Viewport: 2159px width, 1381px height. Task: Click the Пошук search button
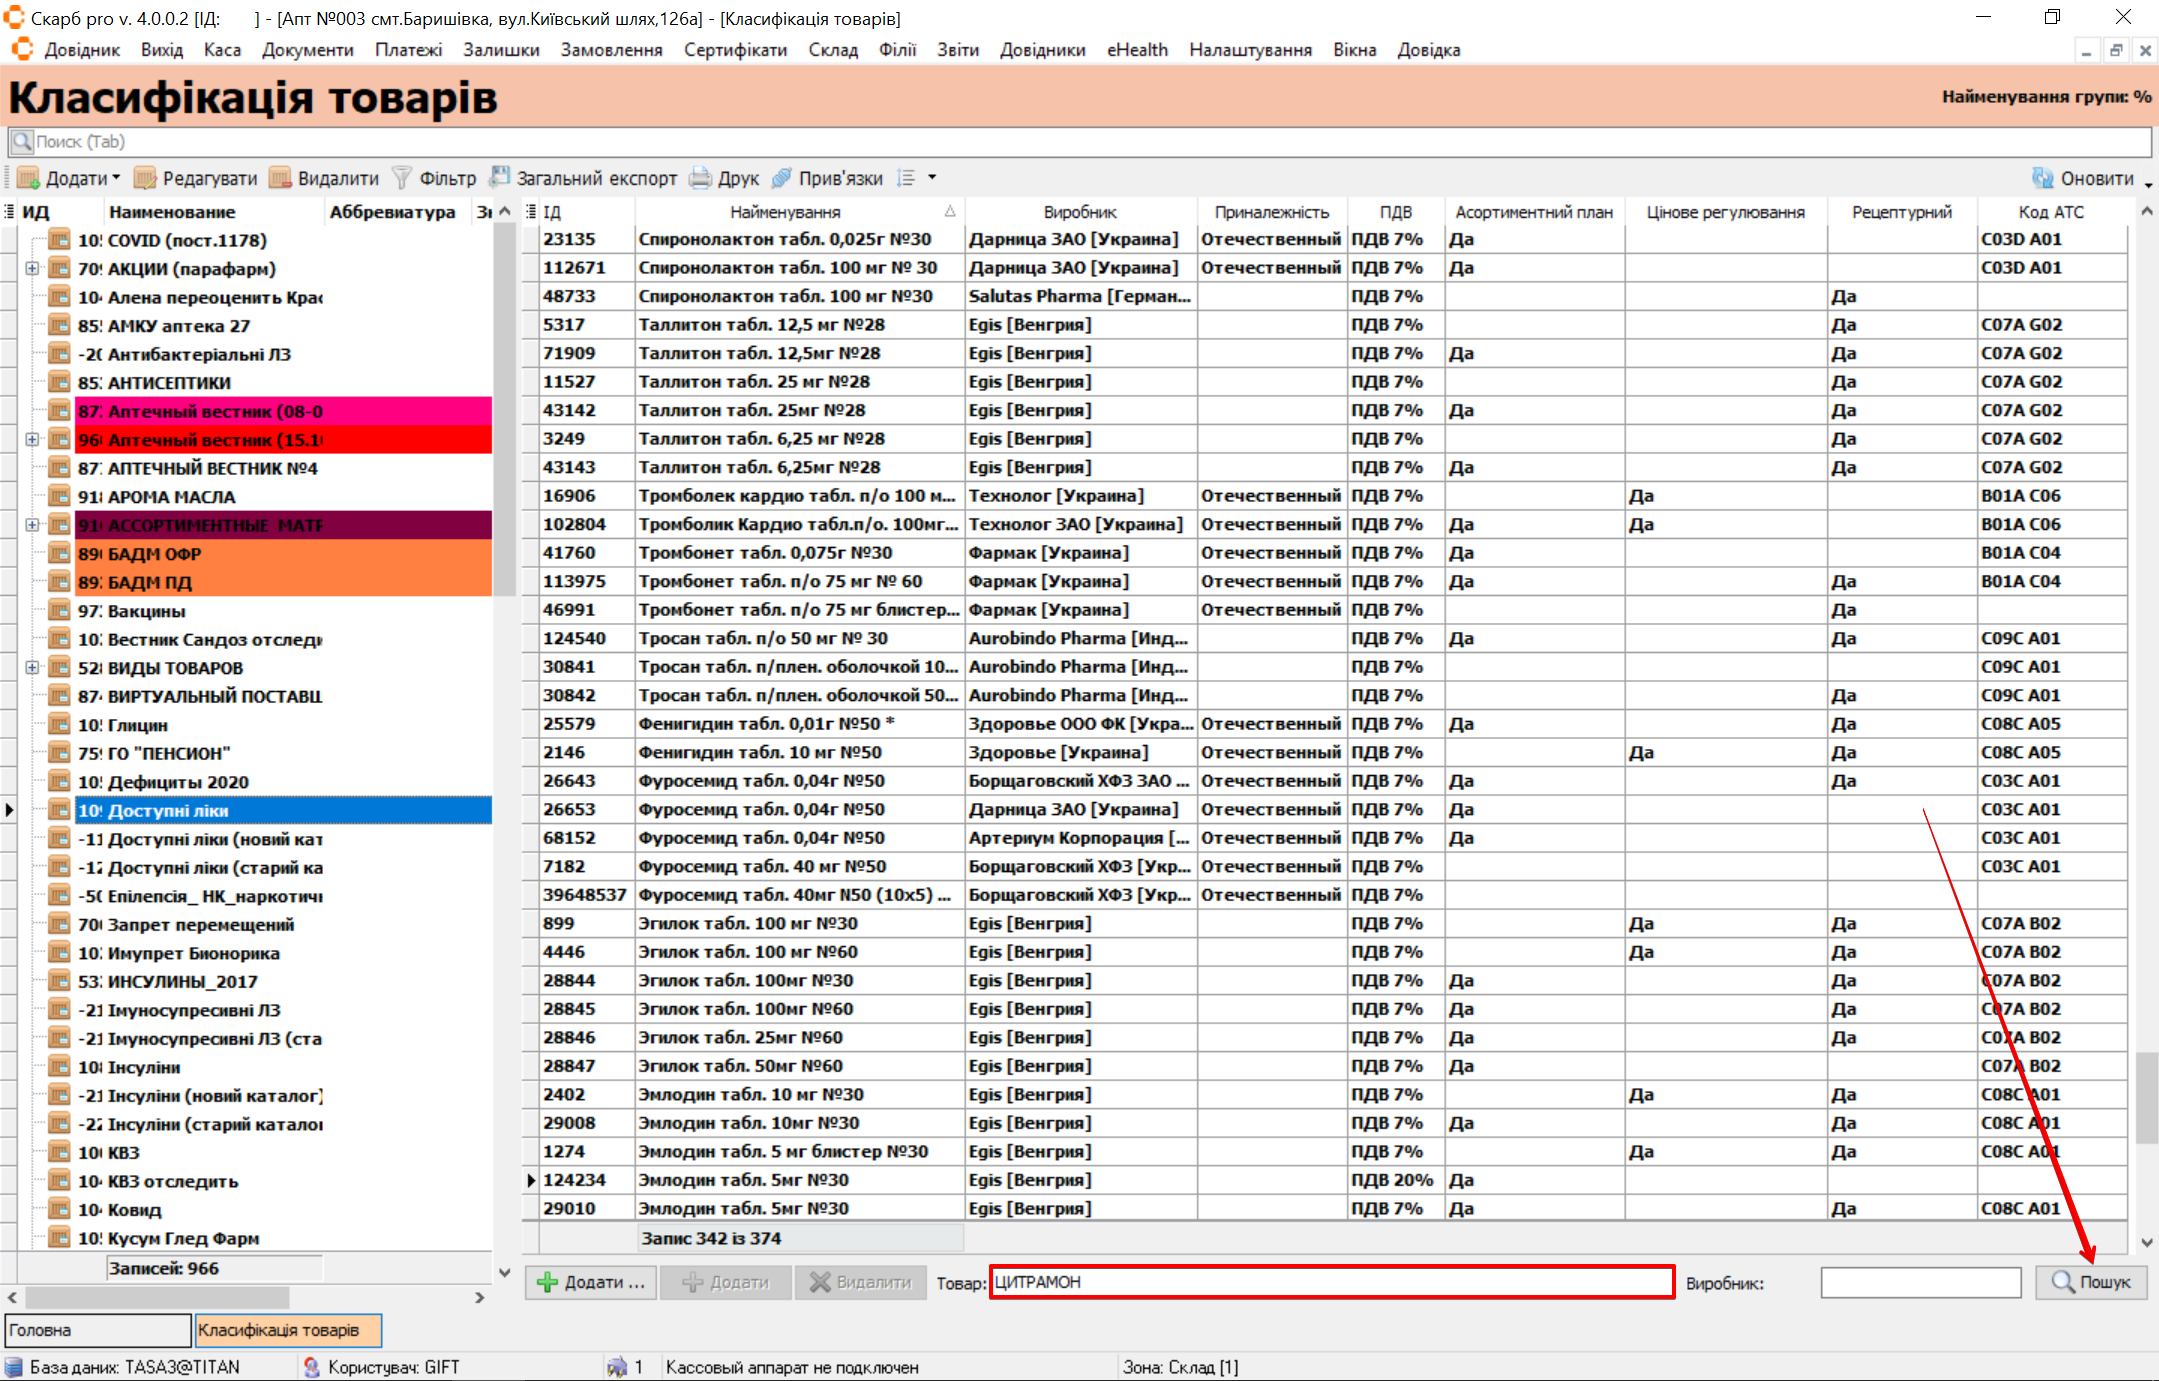(x=2091, y=1282)
